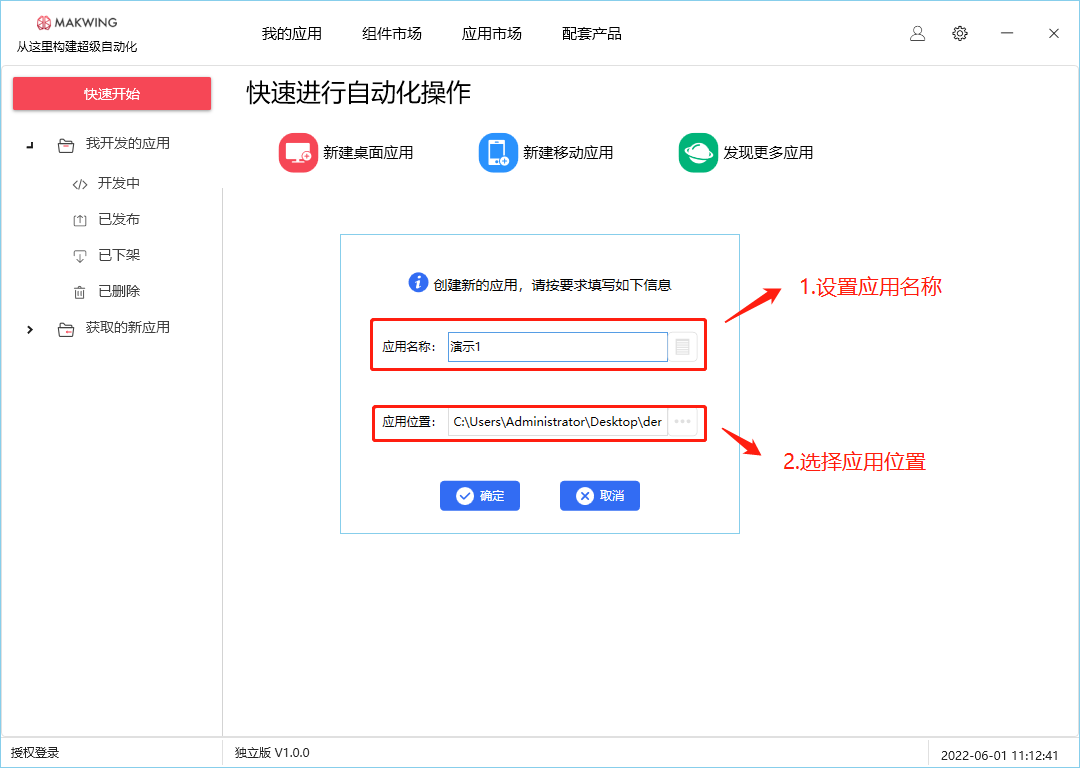Click into the 应用名称 text field

coord(557,347)
